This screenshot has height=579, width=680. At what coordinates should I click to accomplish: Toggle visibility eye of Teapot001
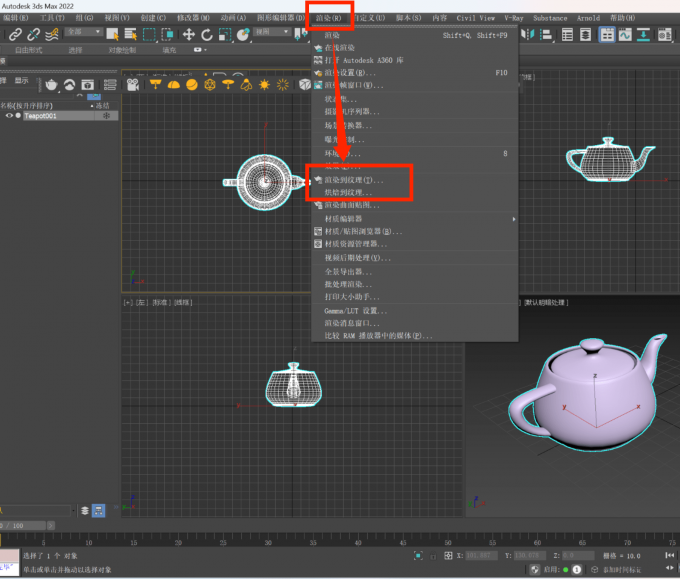tap(9, 115)
